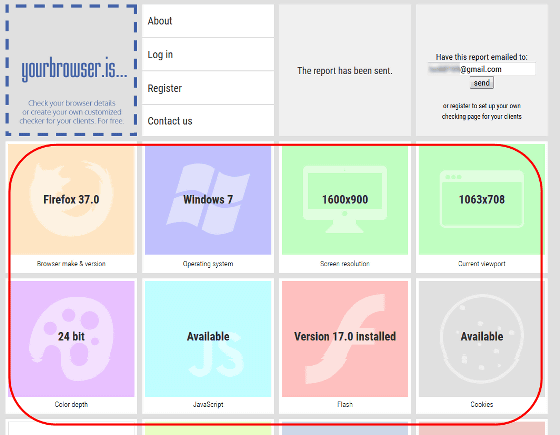Open the Flash Version 17.0 installed tile
The height and width of the screenshot is (435, 560).
pyautogui.click(x=345, y=339)
